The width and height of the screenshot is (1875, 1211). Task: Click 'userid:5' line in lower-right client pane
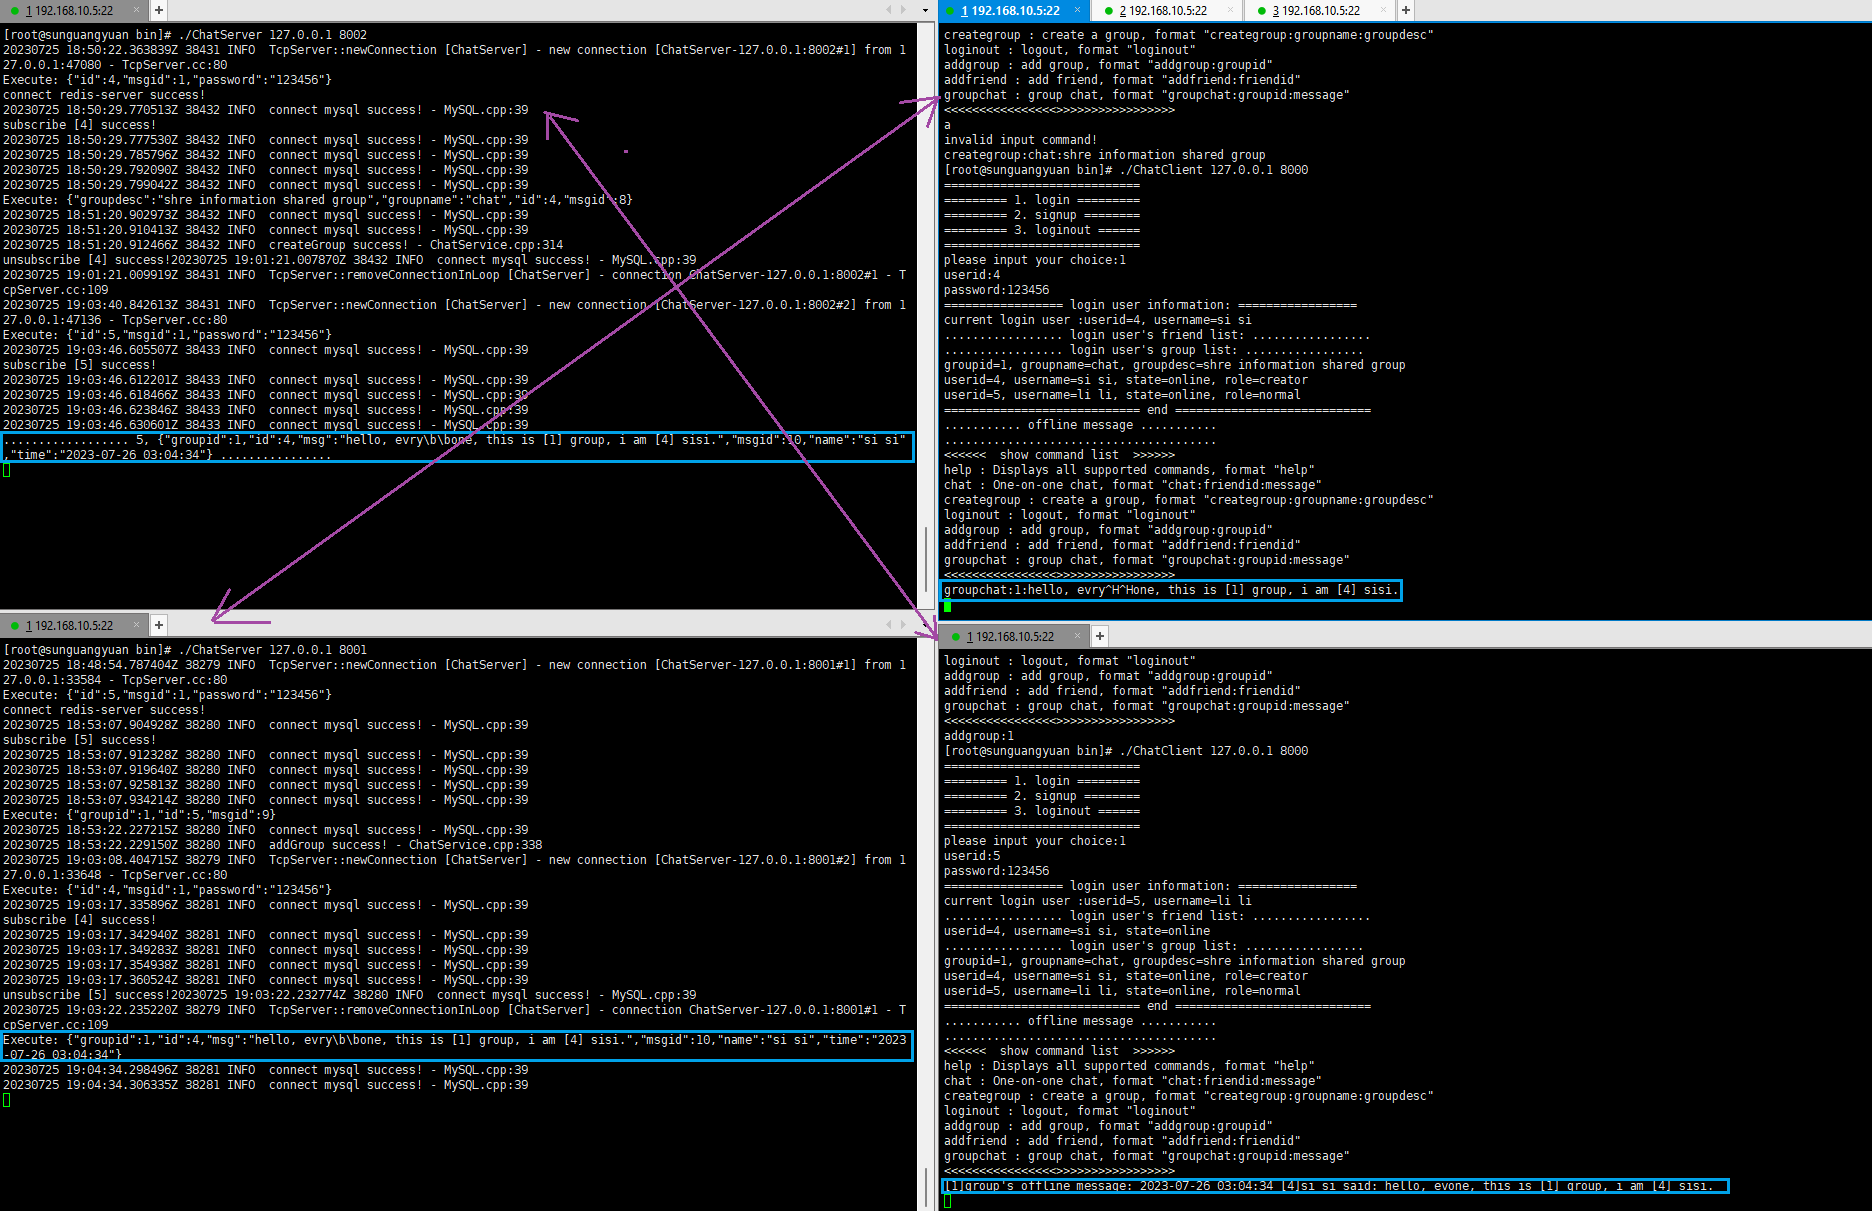click(972, 856)
